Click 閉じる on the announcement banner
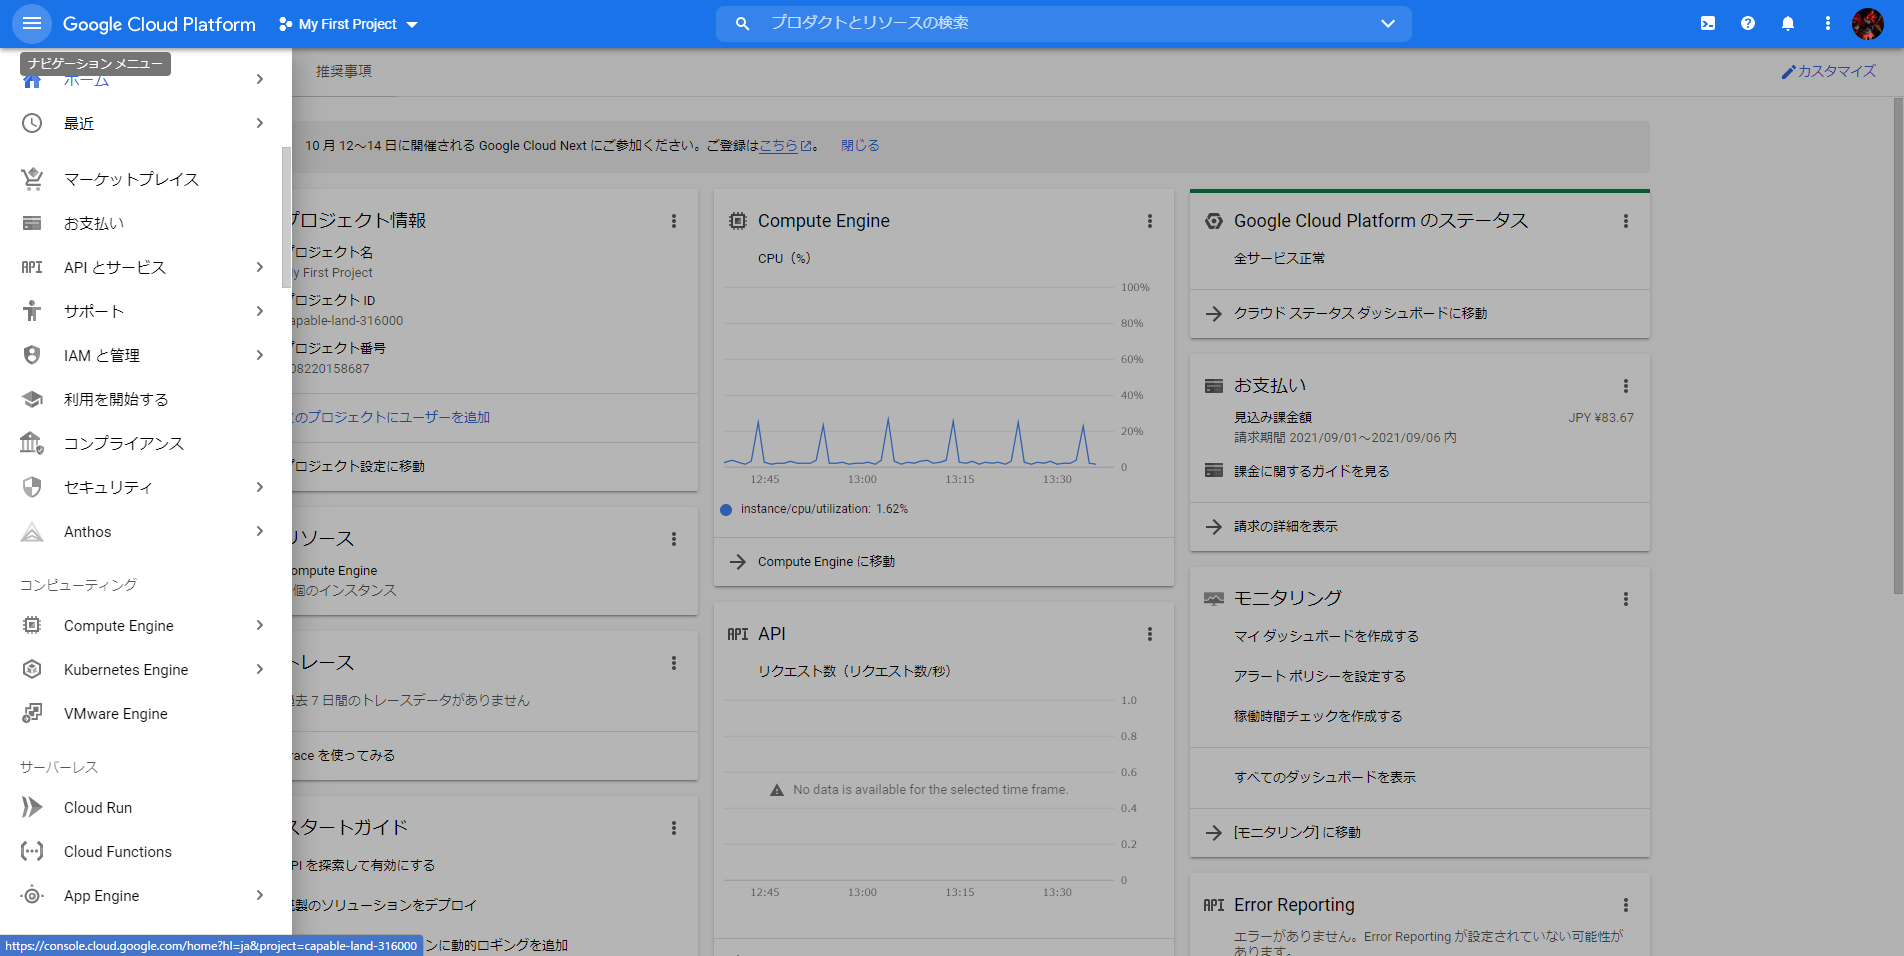Image resolution: width=1904 pixels, height=956 pixels. (x=860, y=145)
